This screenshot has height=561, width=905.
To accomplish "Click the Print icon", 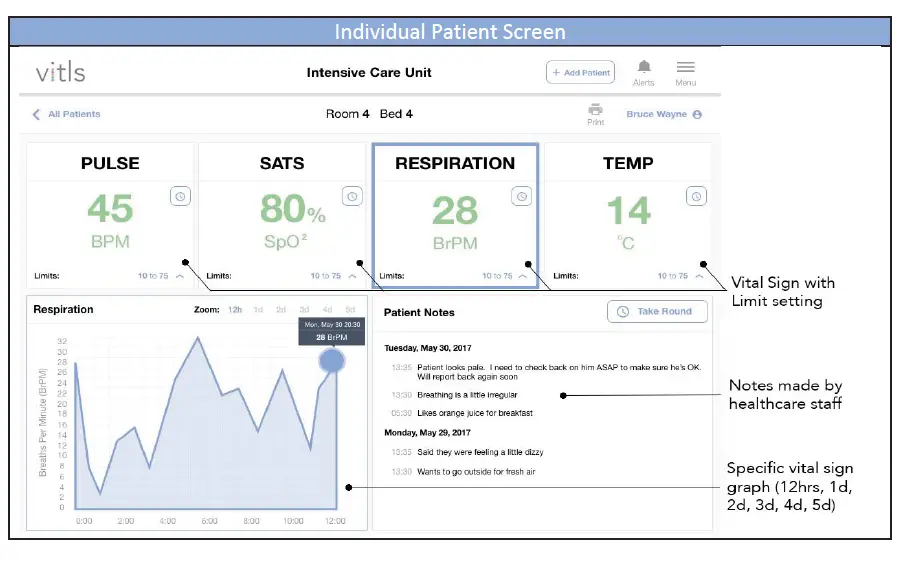I will point(595,110).
